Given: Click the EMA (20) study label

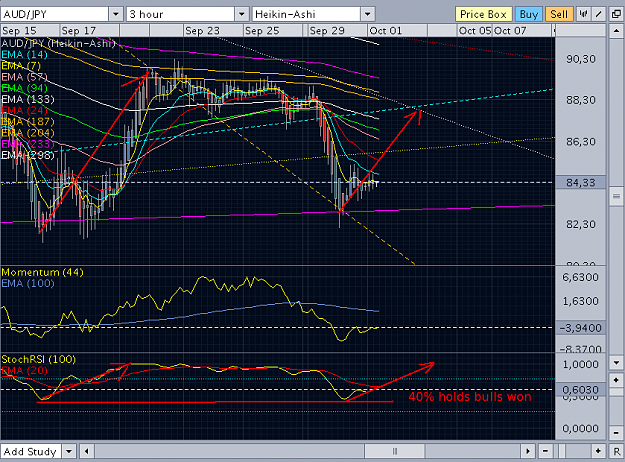Looking at the screenshot, I should (x=24, y=370).
